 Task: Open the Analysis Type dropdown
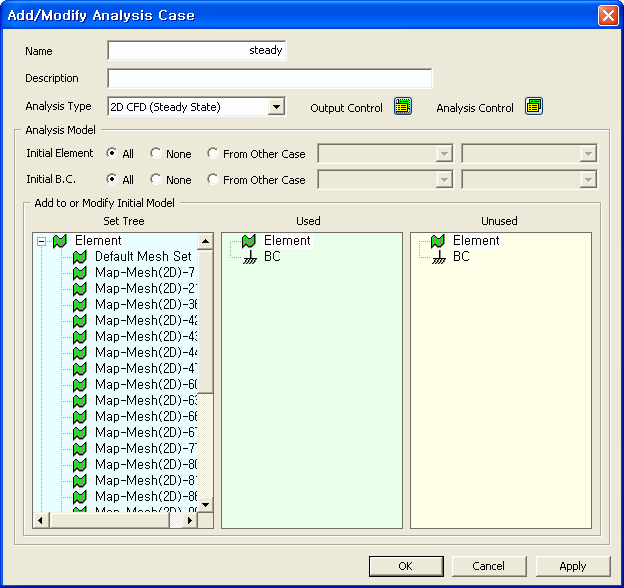point(277,107)
